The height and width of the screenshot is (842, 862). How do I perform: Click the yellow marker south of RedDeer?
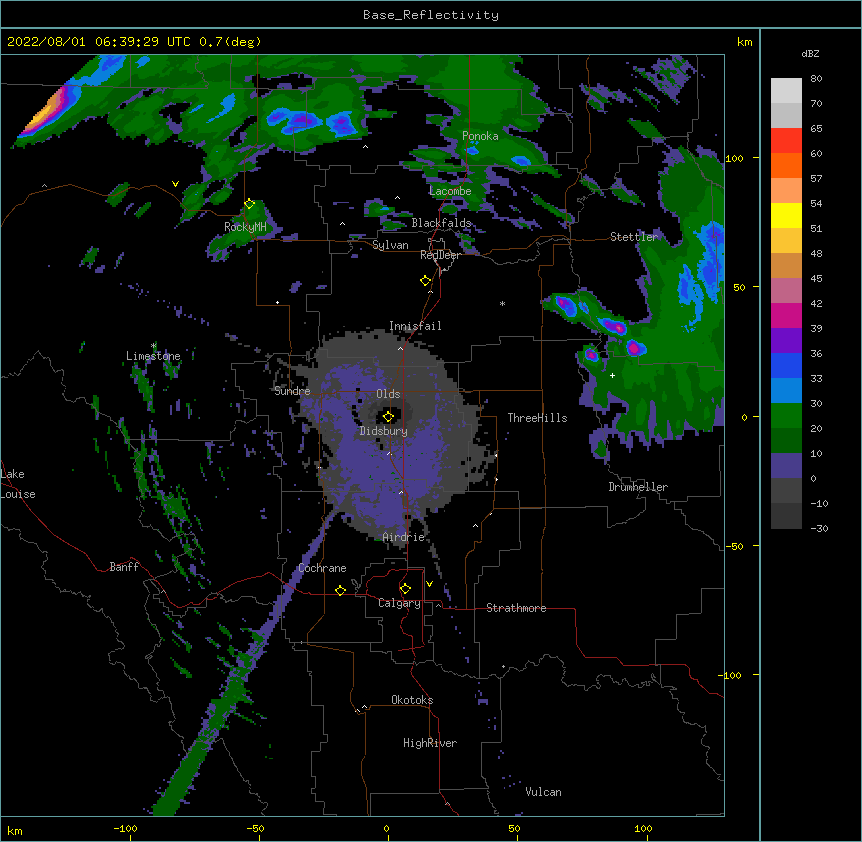[426, 280]
